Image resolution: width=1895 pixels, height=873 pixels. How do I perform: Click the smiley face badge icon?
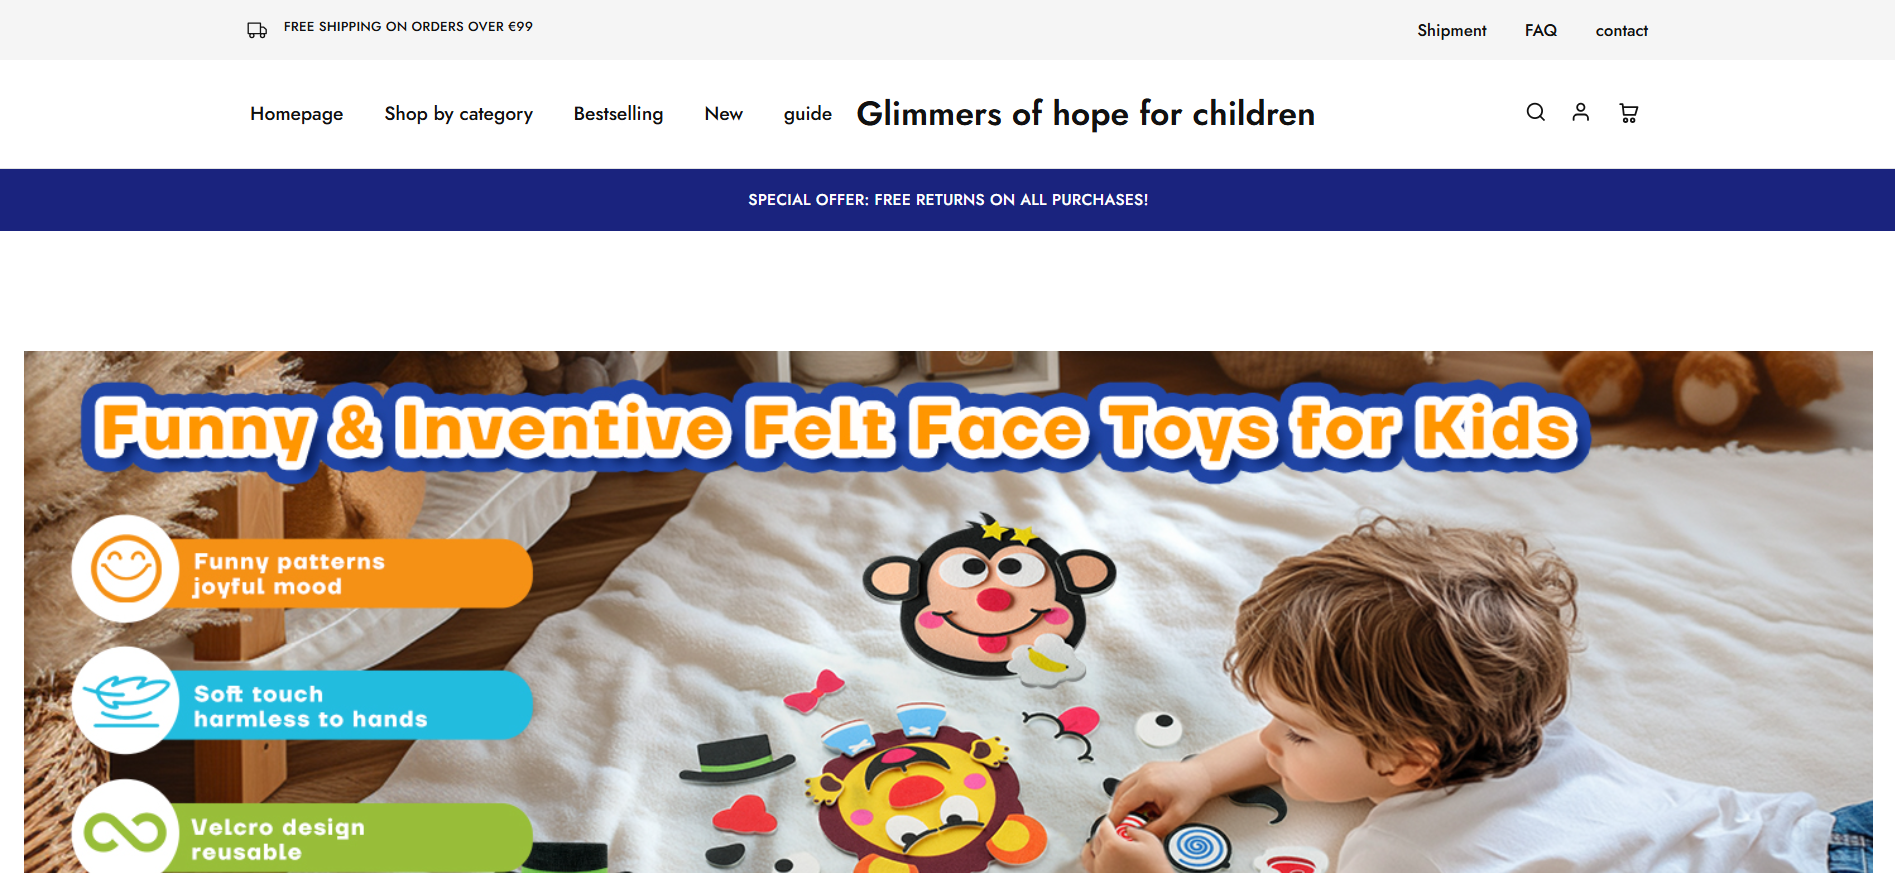(x=126, y=568)
